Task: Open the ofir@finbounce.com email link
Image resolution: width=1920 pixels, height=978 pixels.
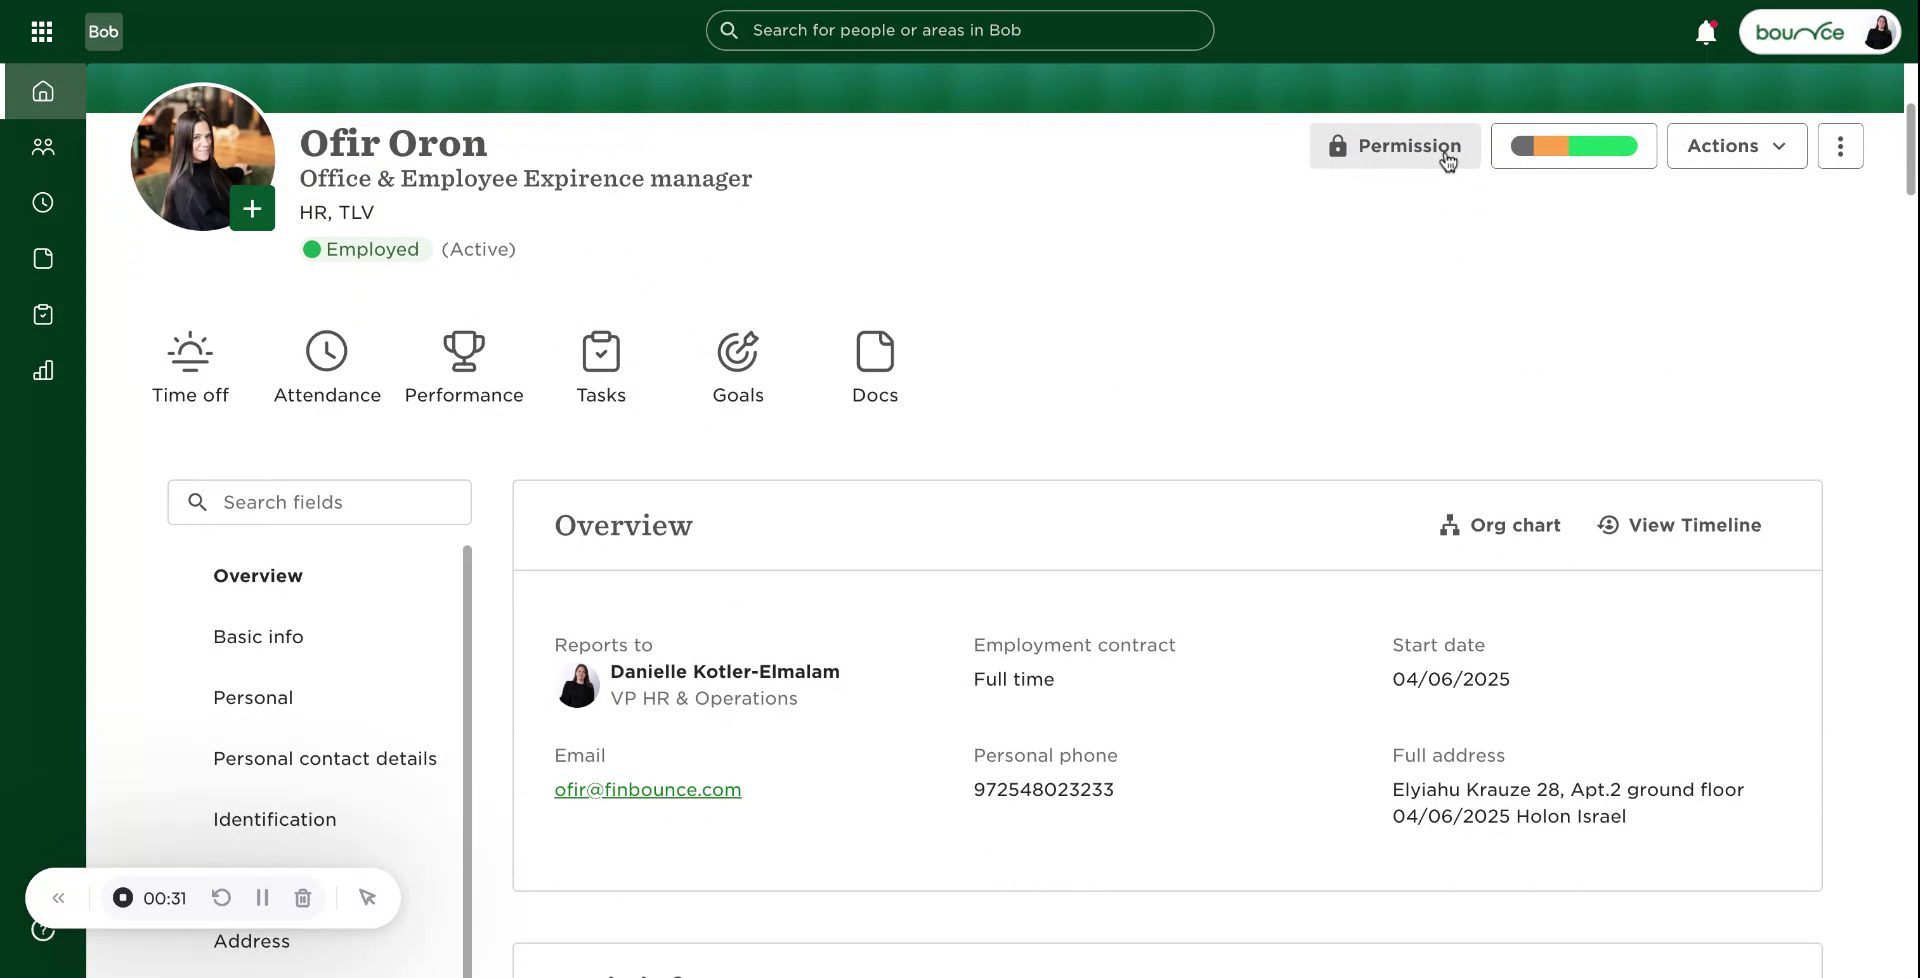Action: click(647, 789)
